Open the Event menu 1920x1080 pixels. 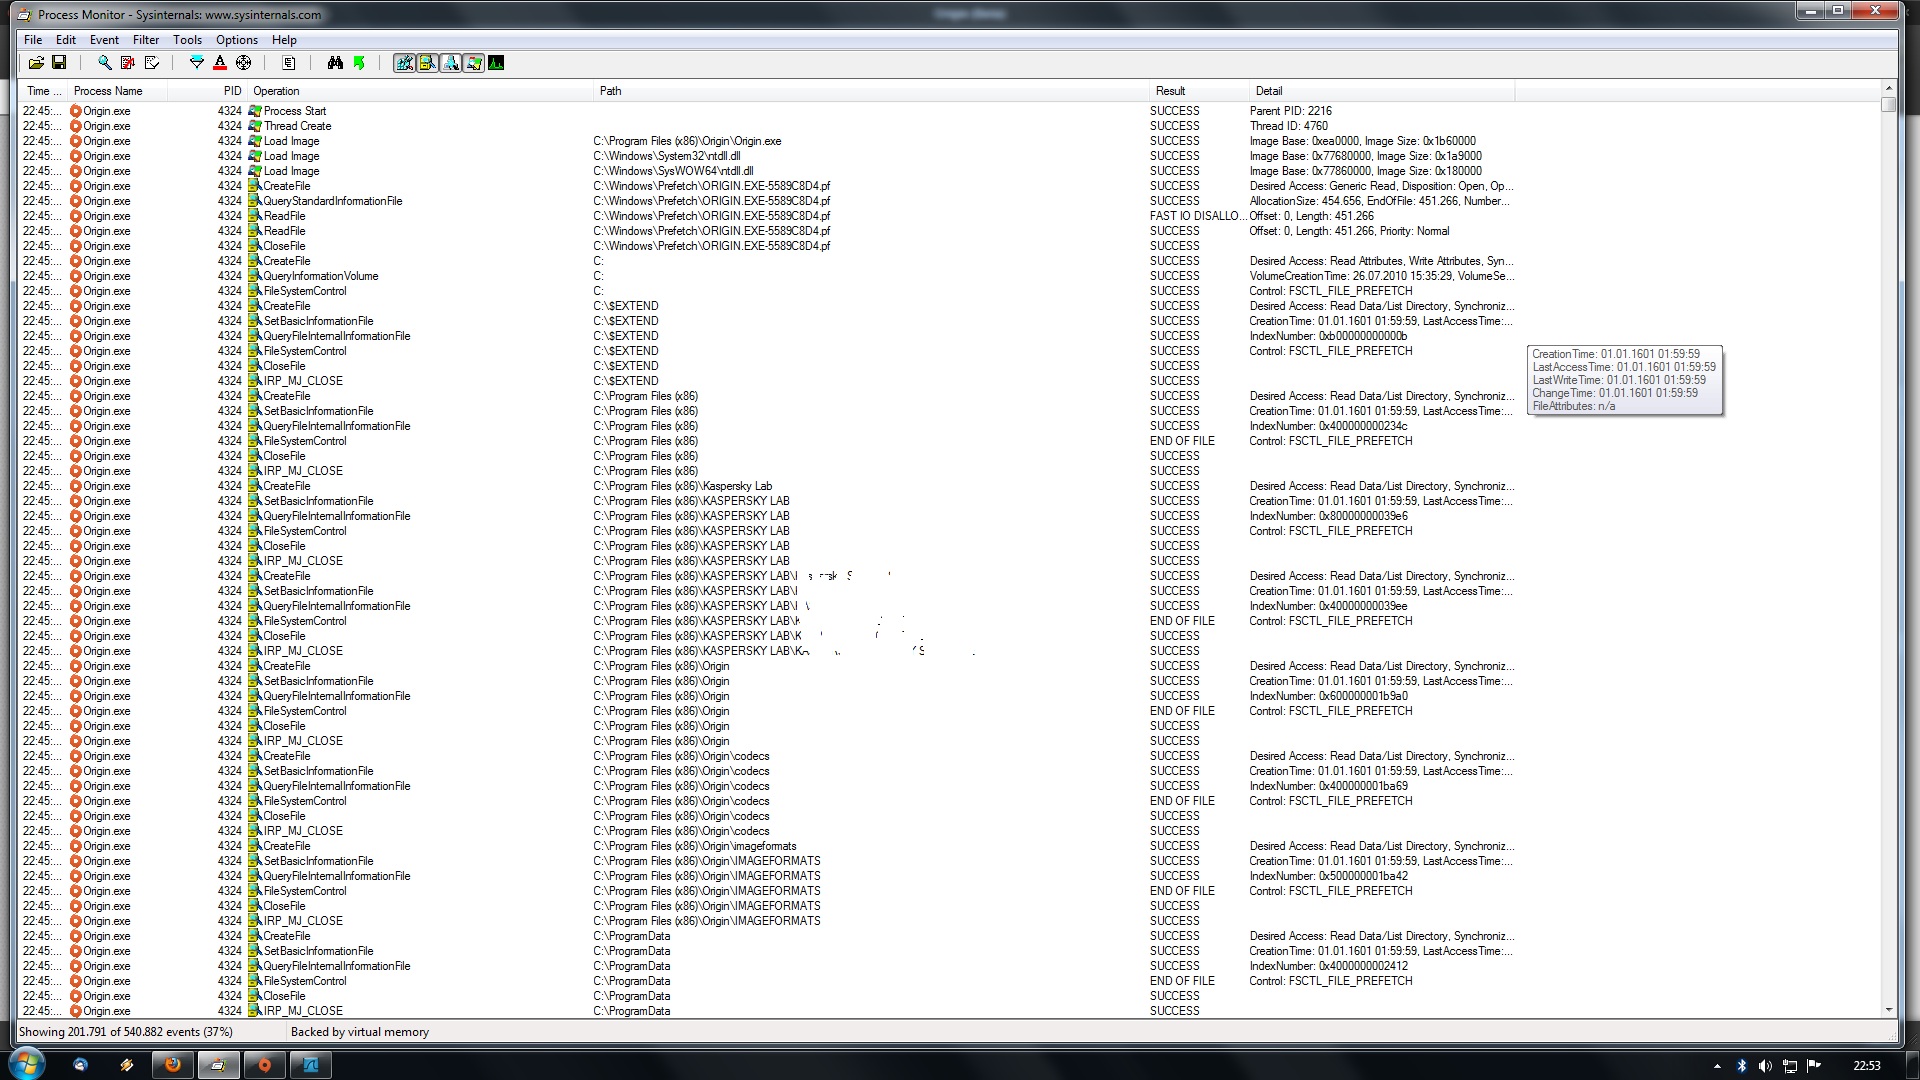(104, 40)
